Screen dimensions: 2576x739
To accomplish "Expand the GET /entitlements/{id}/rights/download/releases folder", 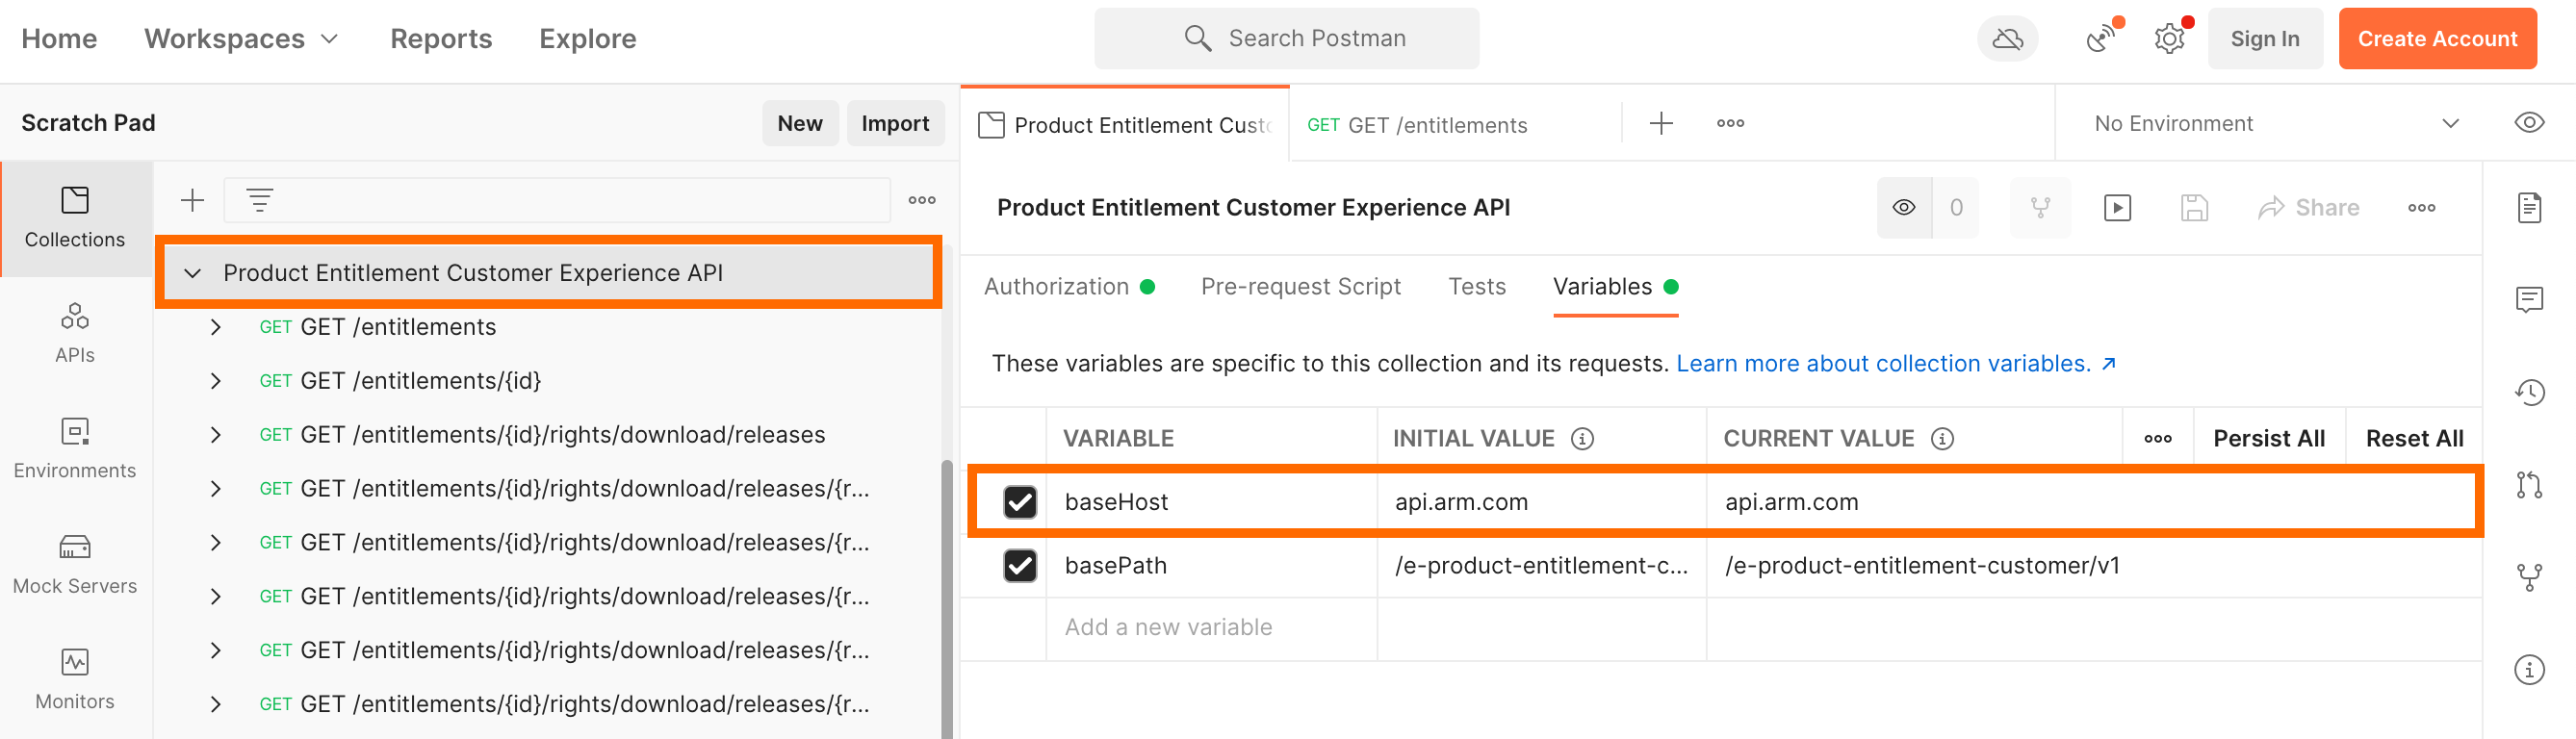I will 215,435.
